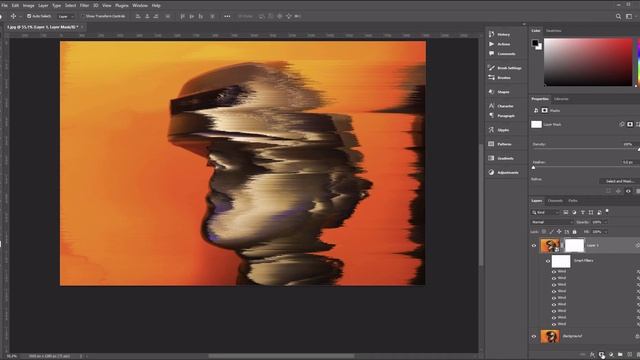
Task: Open the Comments panel
Action: pos(502,54)
